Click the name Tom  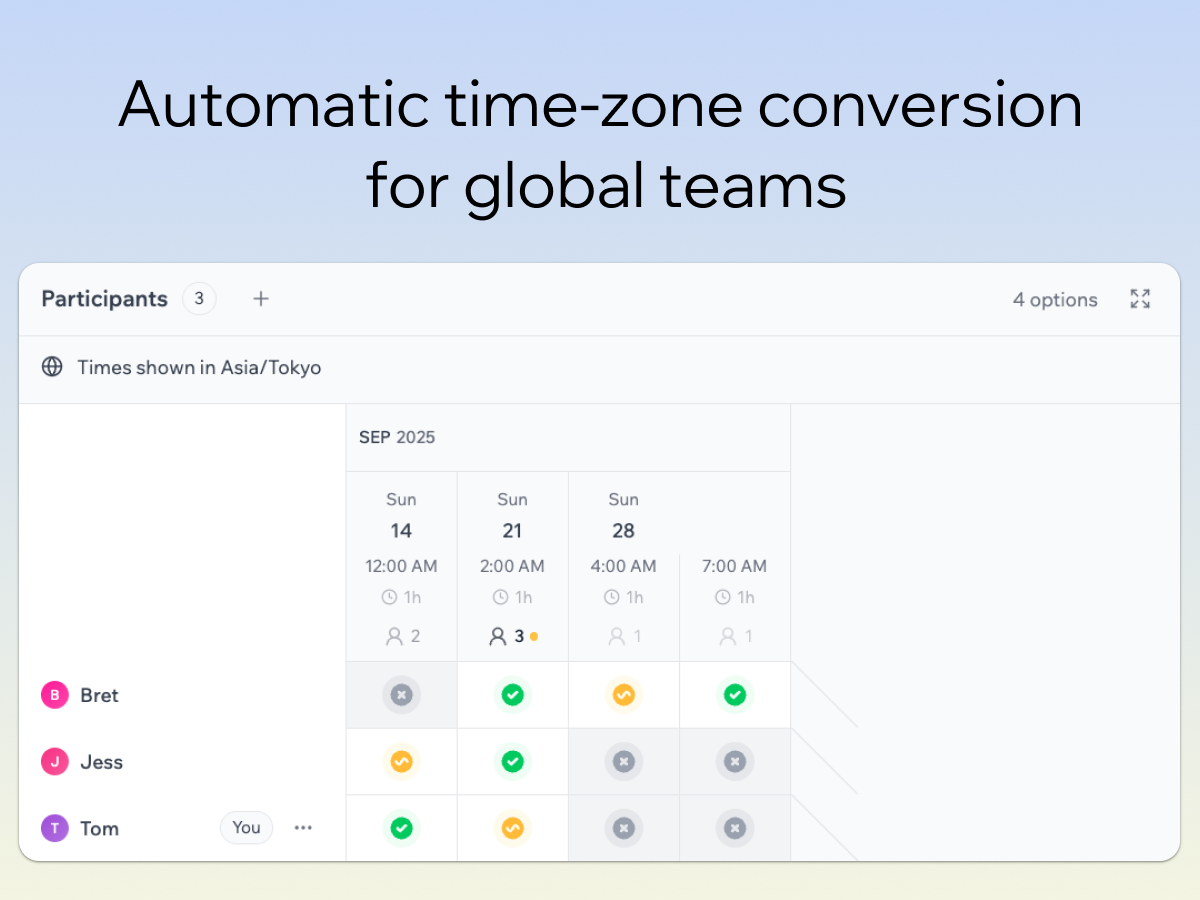click(99, 828)
